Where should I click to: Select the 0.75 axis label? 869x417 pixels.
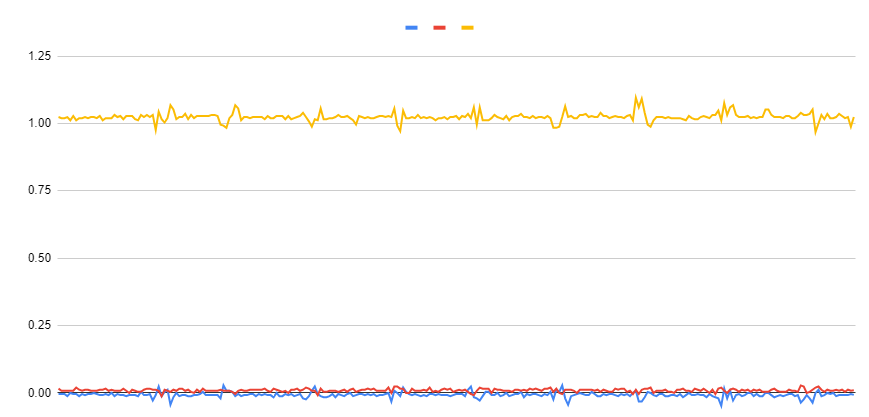40,190
